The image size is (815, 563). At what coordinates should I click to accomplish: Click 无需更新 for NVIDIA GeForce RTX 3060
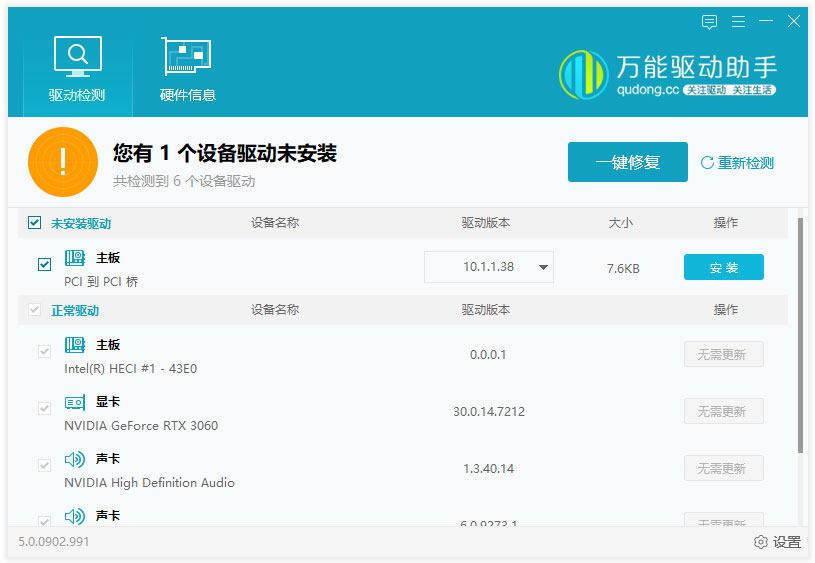724,411
